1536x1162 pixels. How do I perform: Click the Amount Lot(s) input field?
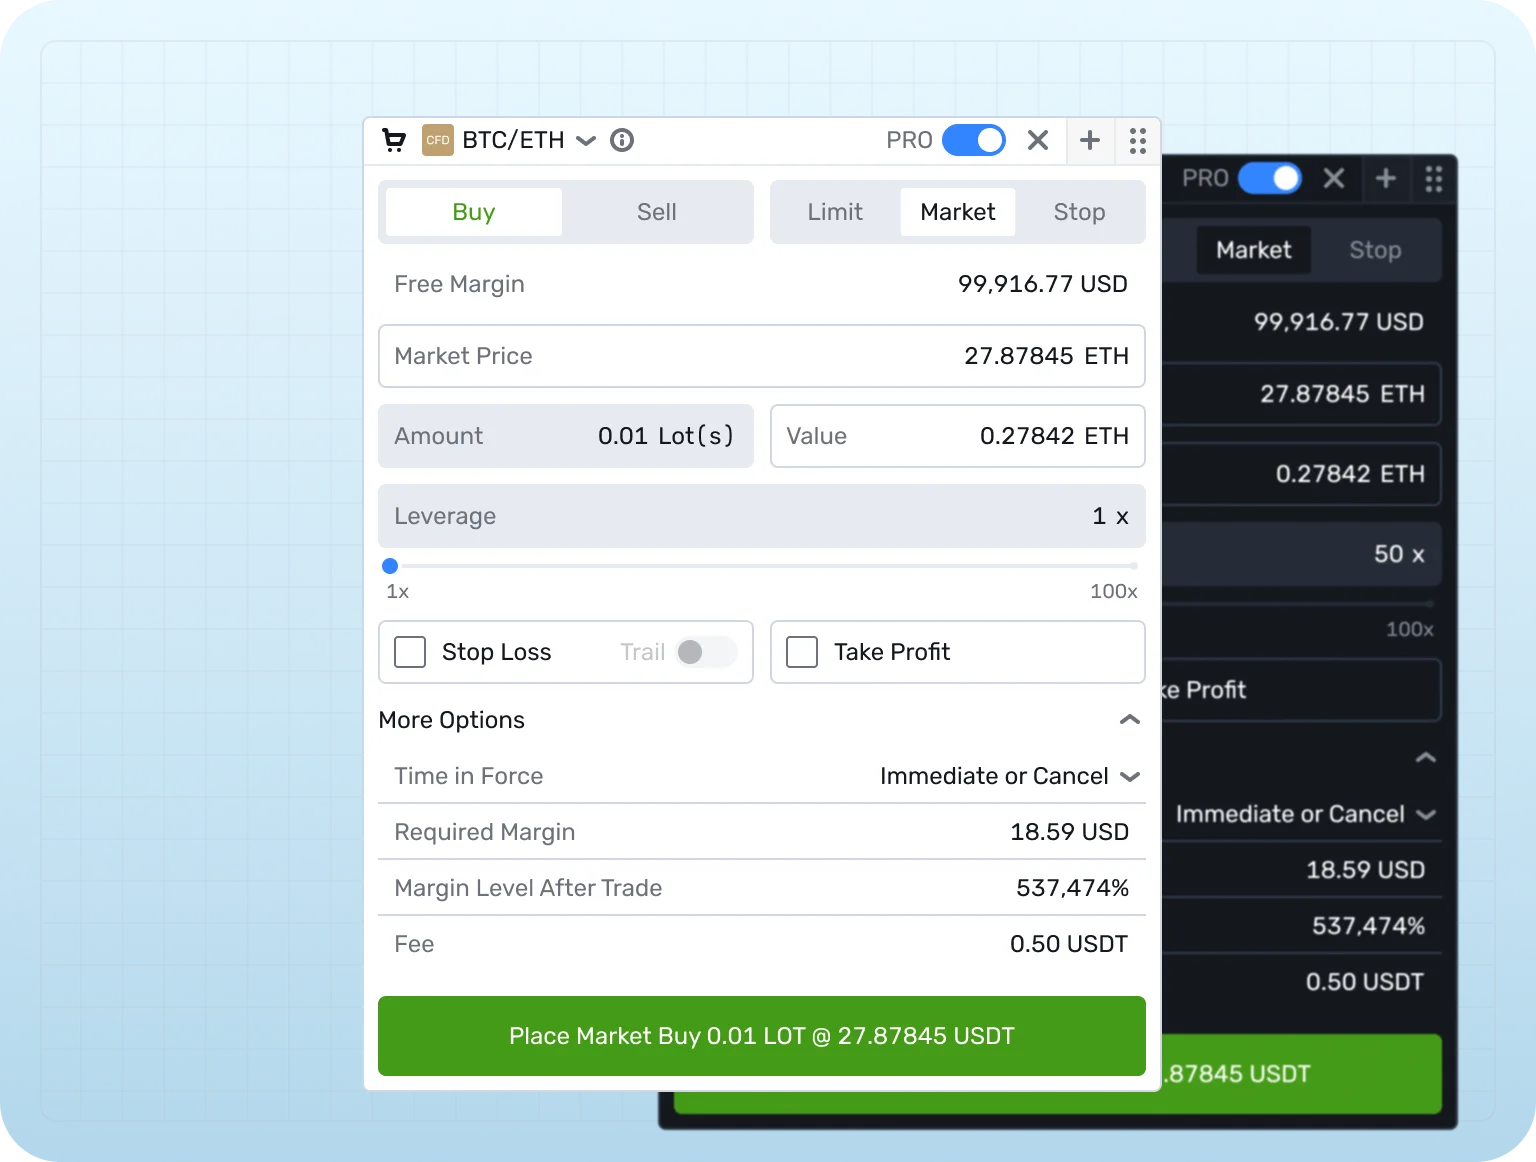566,436
